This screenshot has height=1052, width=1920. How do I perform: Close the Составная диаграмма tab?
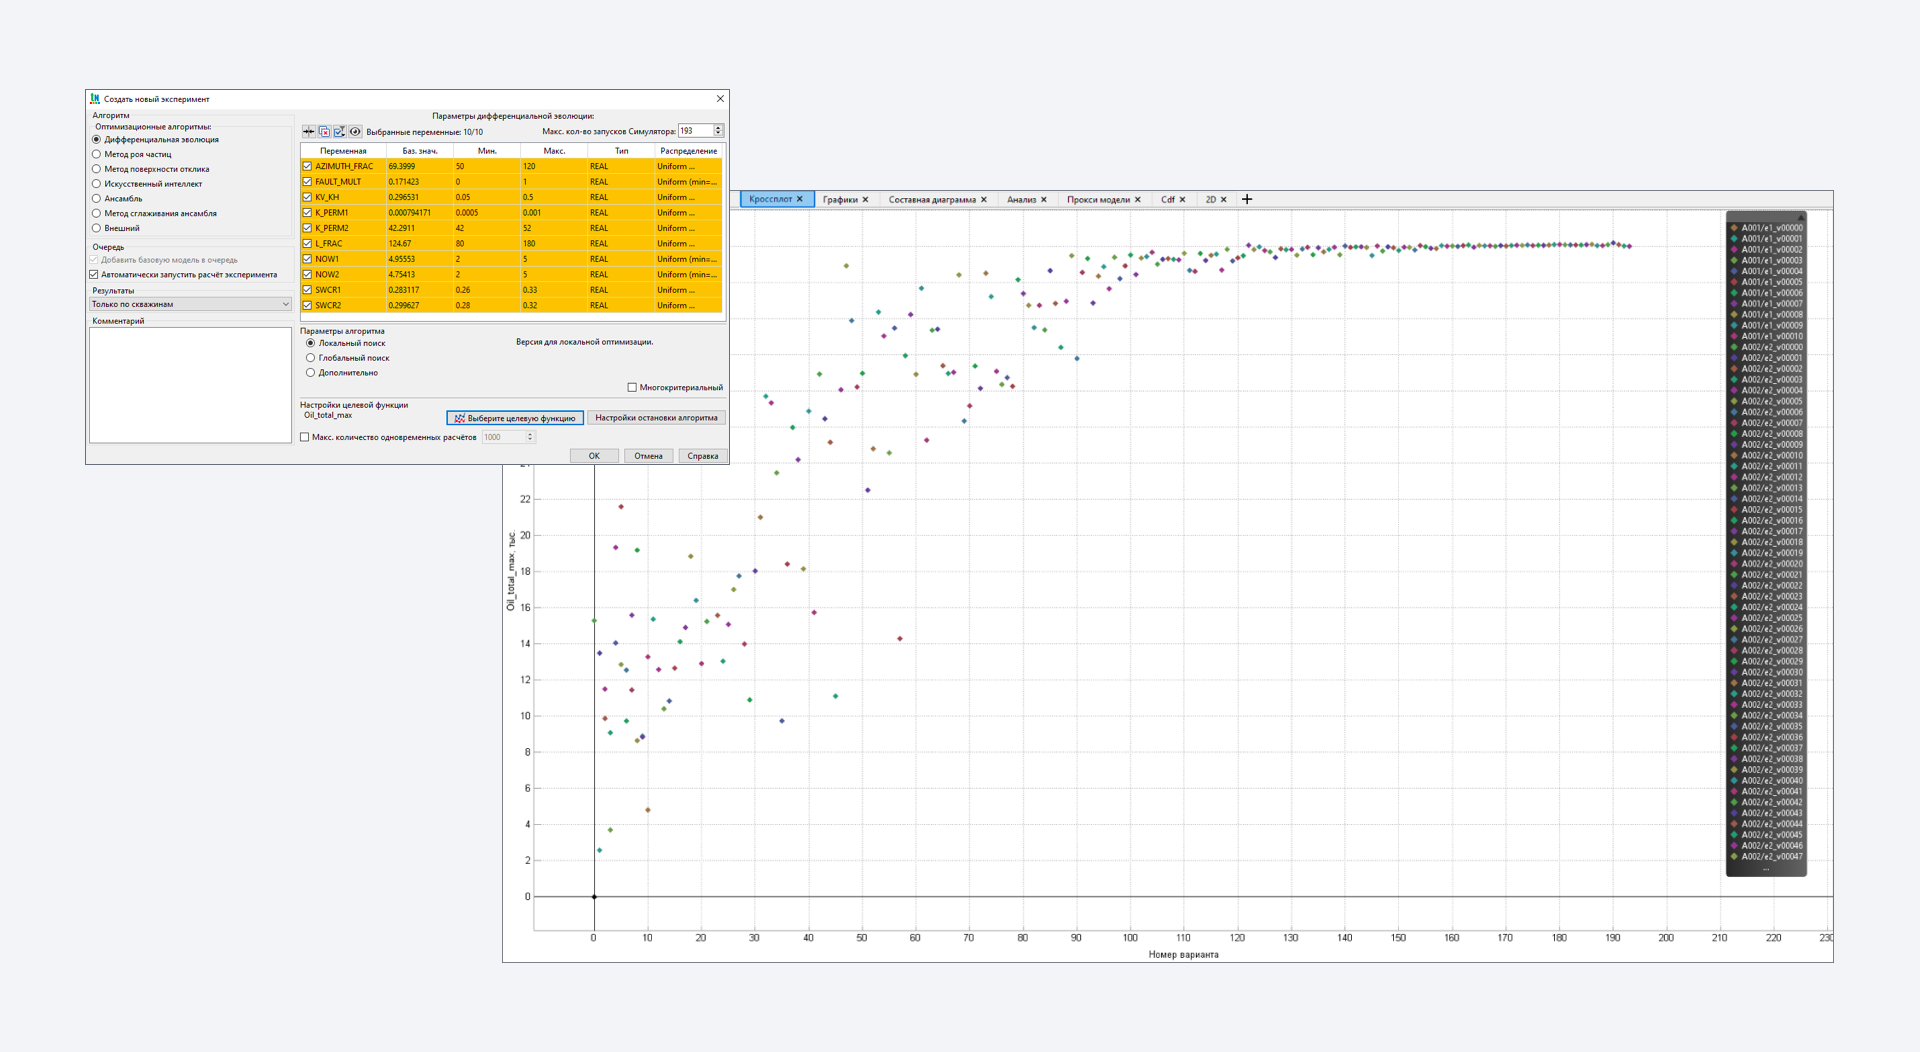pyautogui.click(x=984, y=199)
